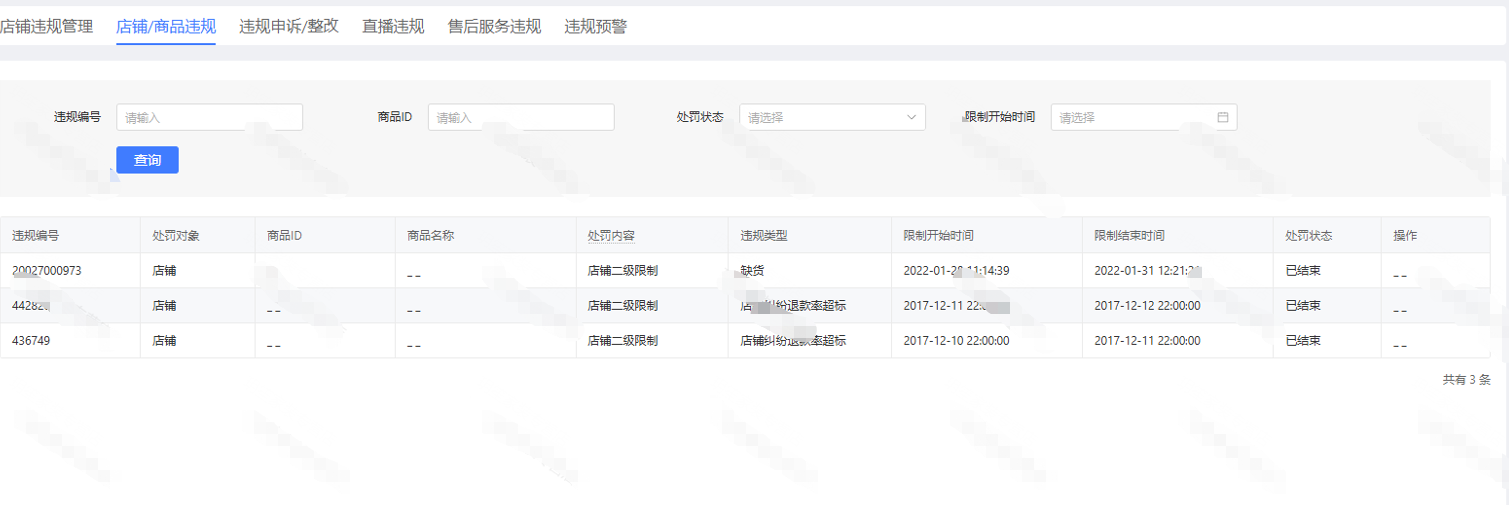1509x505 pixels.
Task: Focus the 违规编号 input field
Action: coord(209,117)
